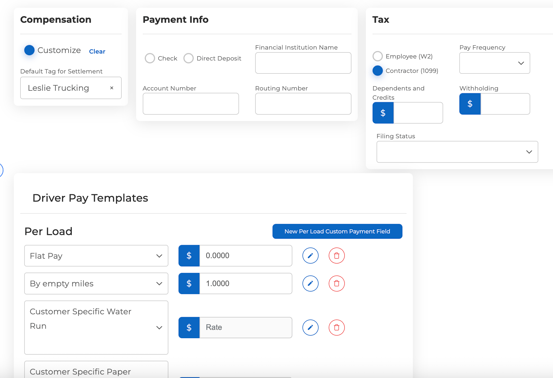Delete the By empty miles pay row

[x=336, y=284]
